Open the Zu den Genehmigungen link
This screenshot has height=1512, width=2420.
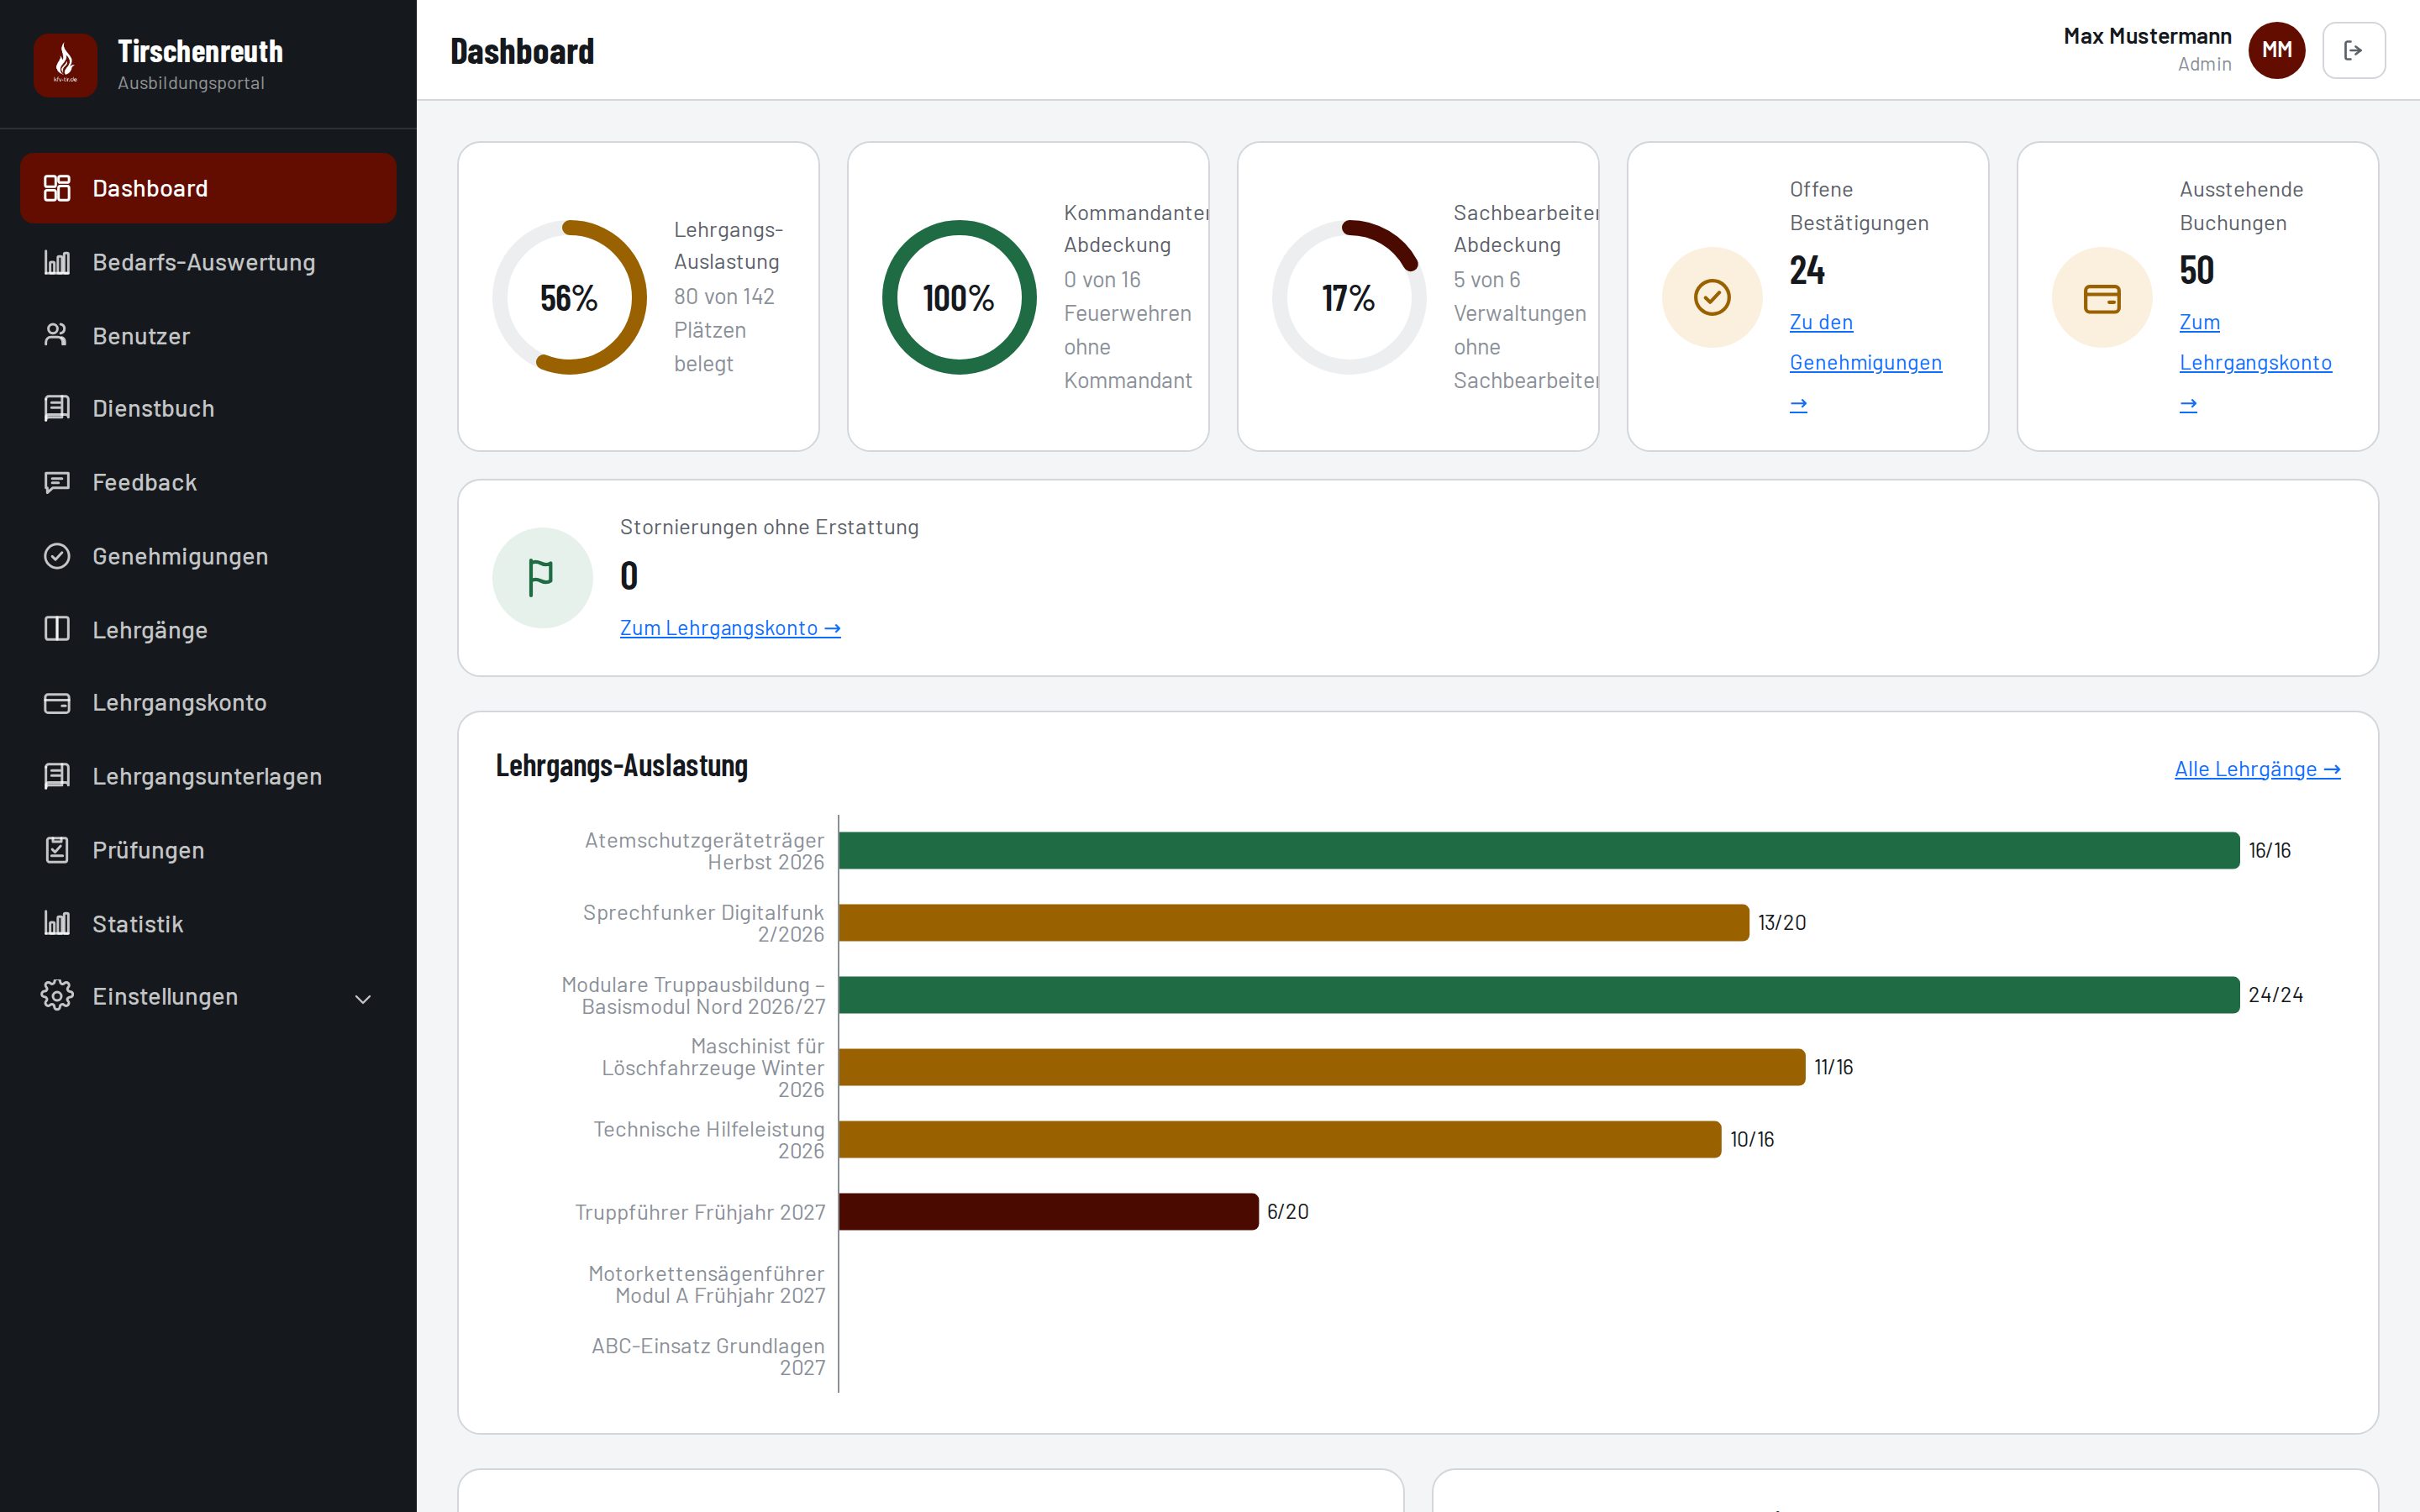[1865, 362]
